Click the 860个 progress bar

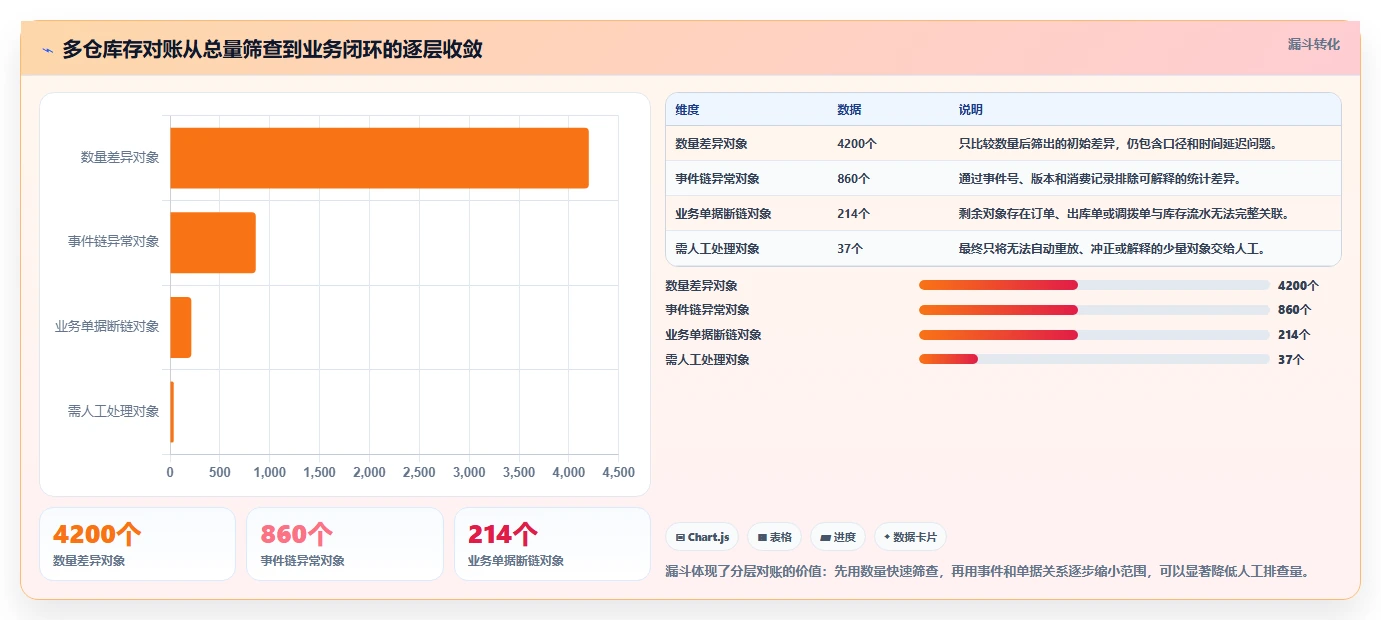point(1094,310)
